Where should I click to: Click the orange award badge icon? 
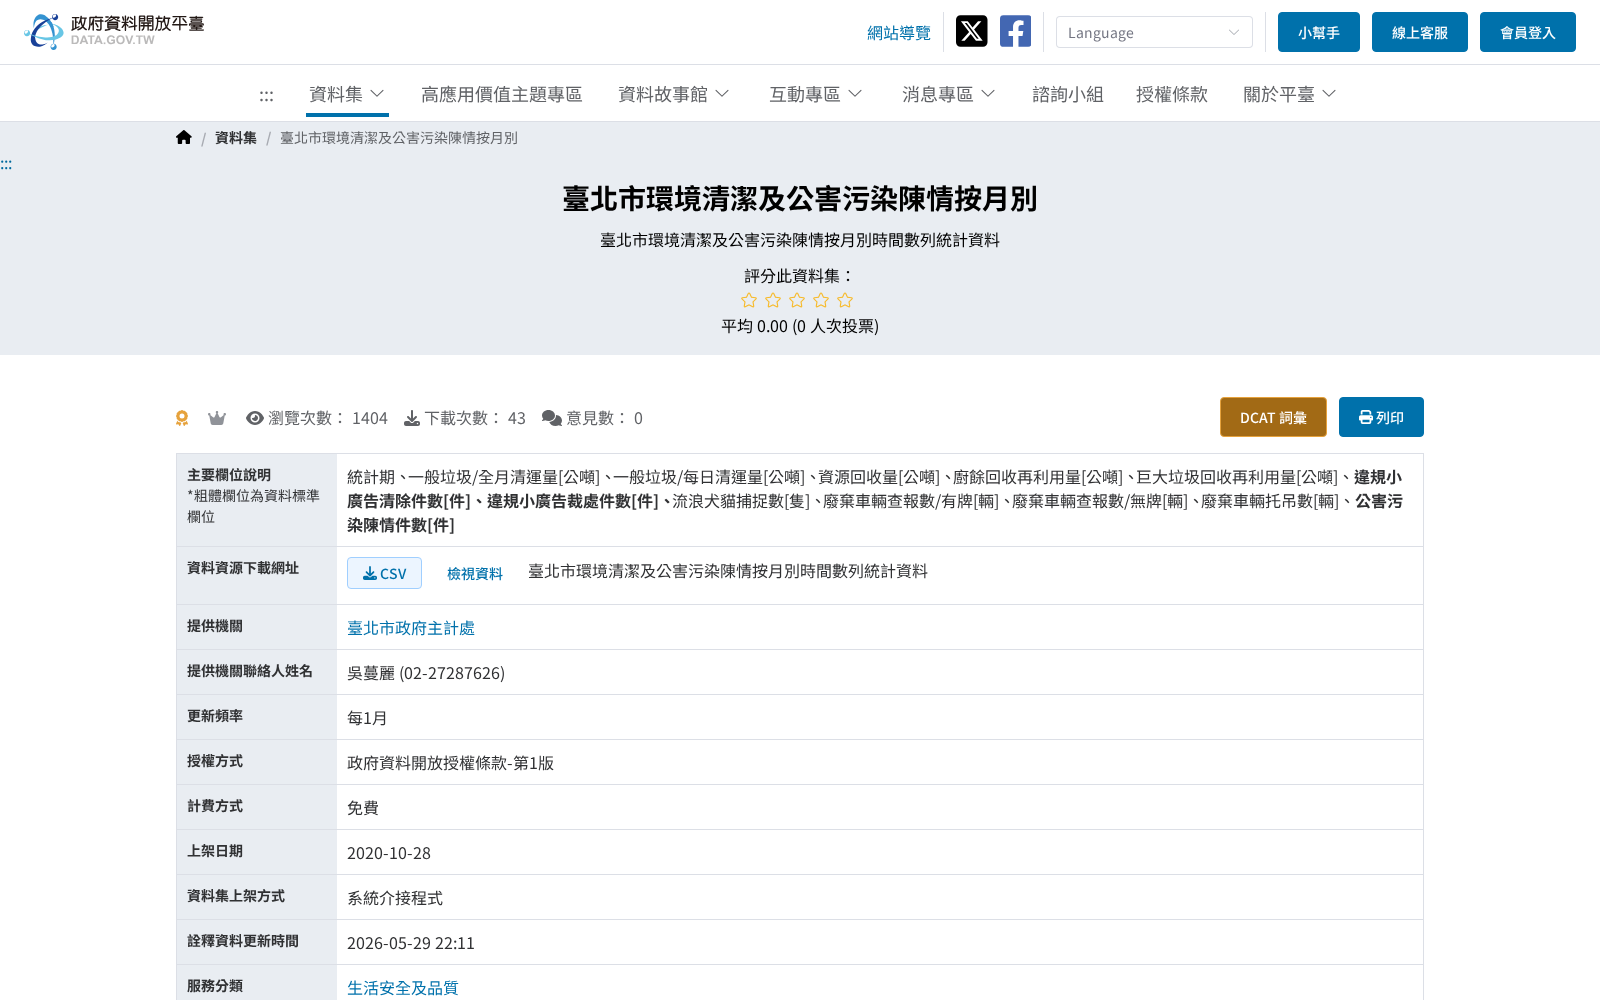[x=182, y=418]
